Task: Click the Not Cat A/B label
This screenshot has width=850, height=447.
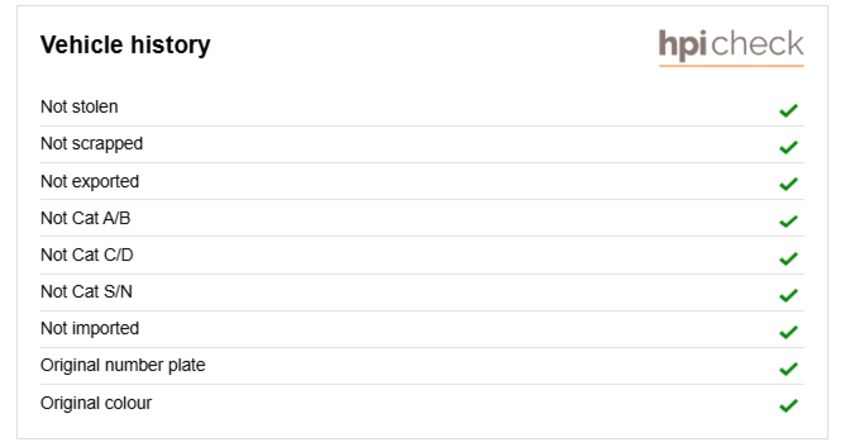Action: [85, 218]
